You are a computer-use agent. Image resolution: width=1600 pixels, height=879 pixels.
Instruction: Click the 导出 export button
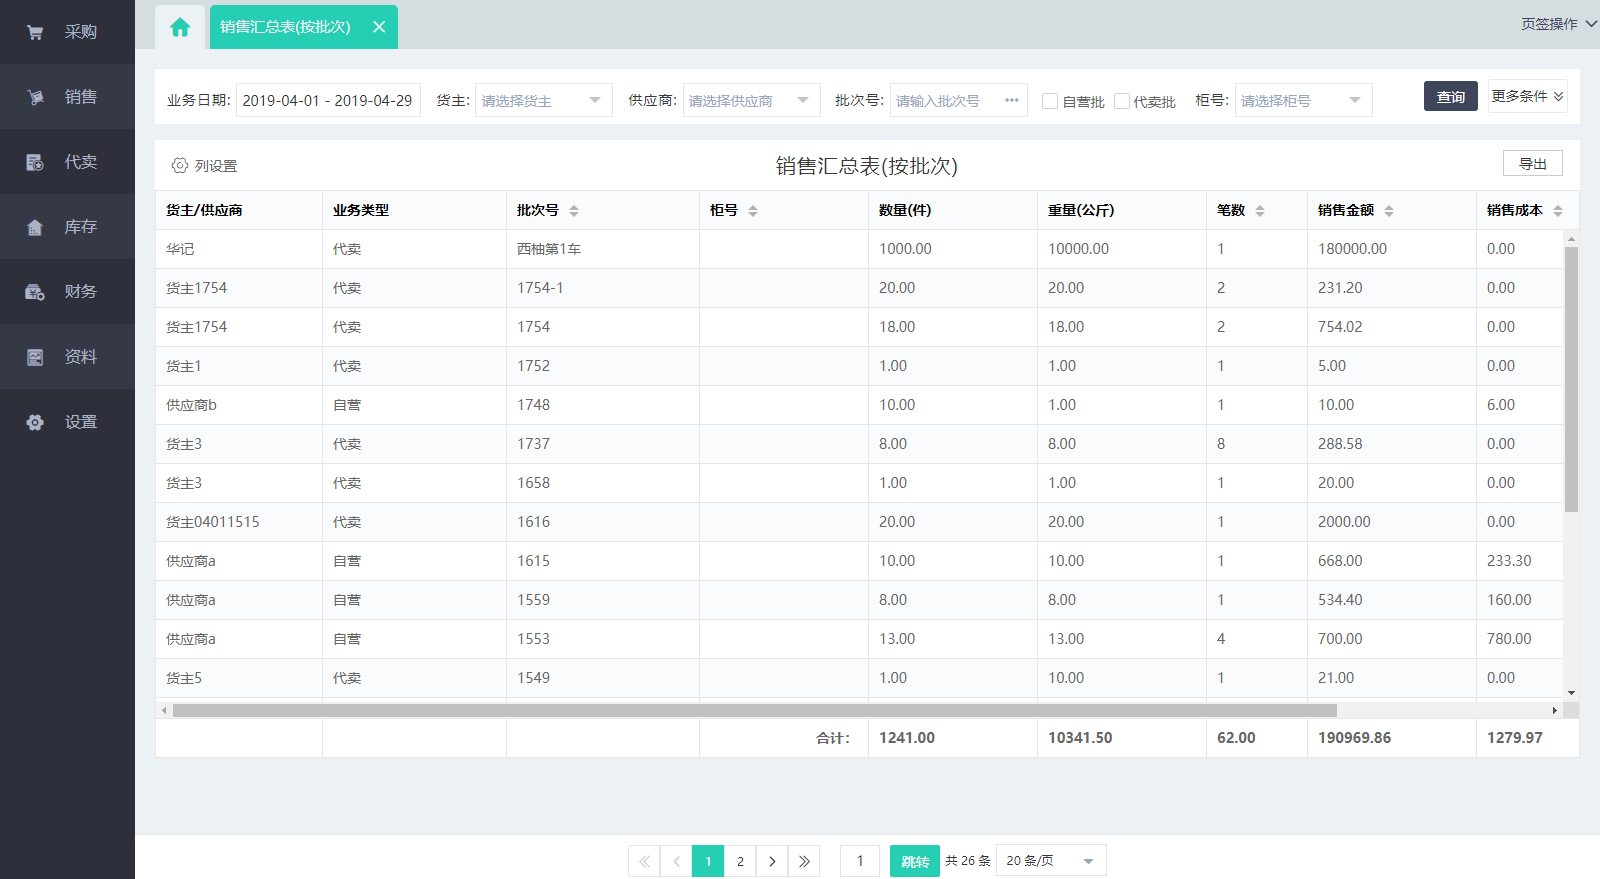(1532, 164)
